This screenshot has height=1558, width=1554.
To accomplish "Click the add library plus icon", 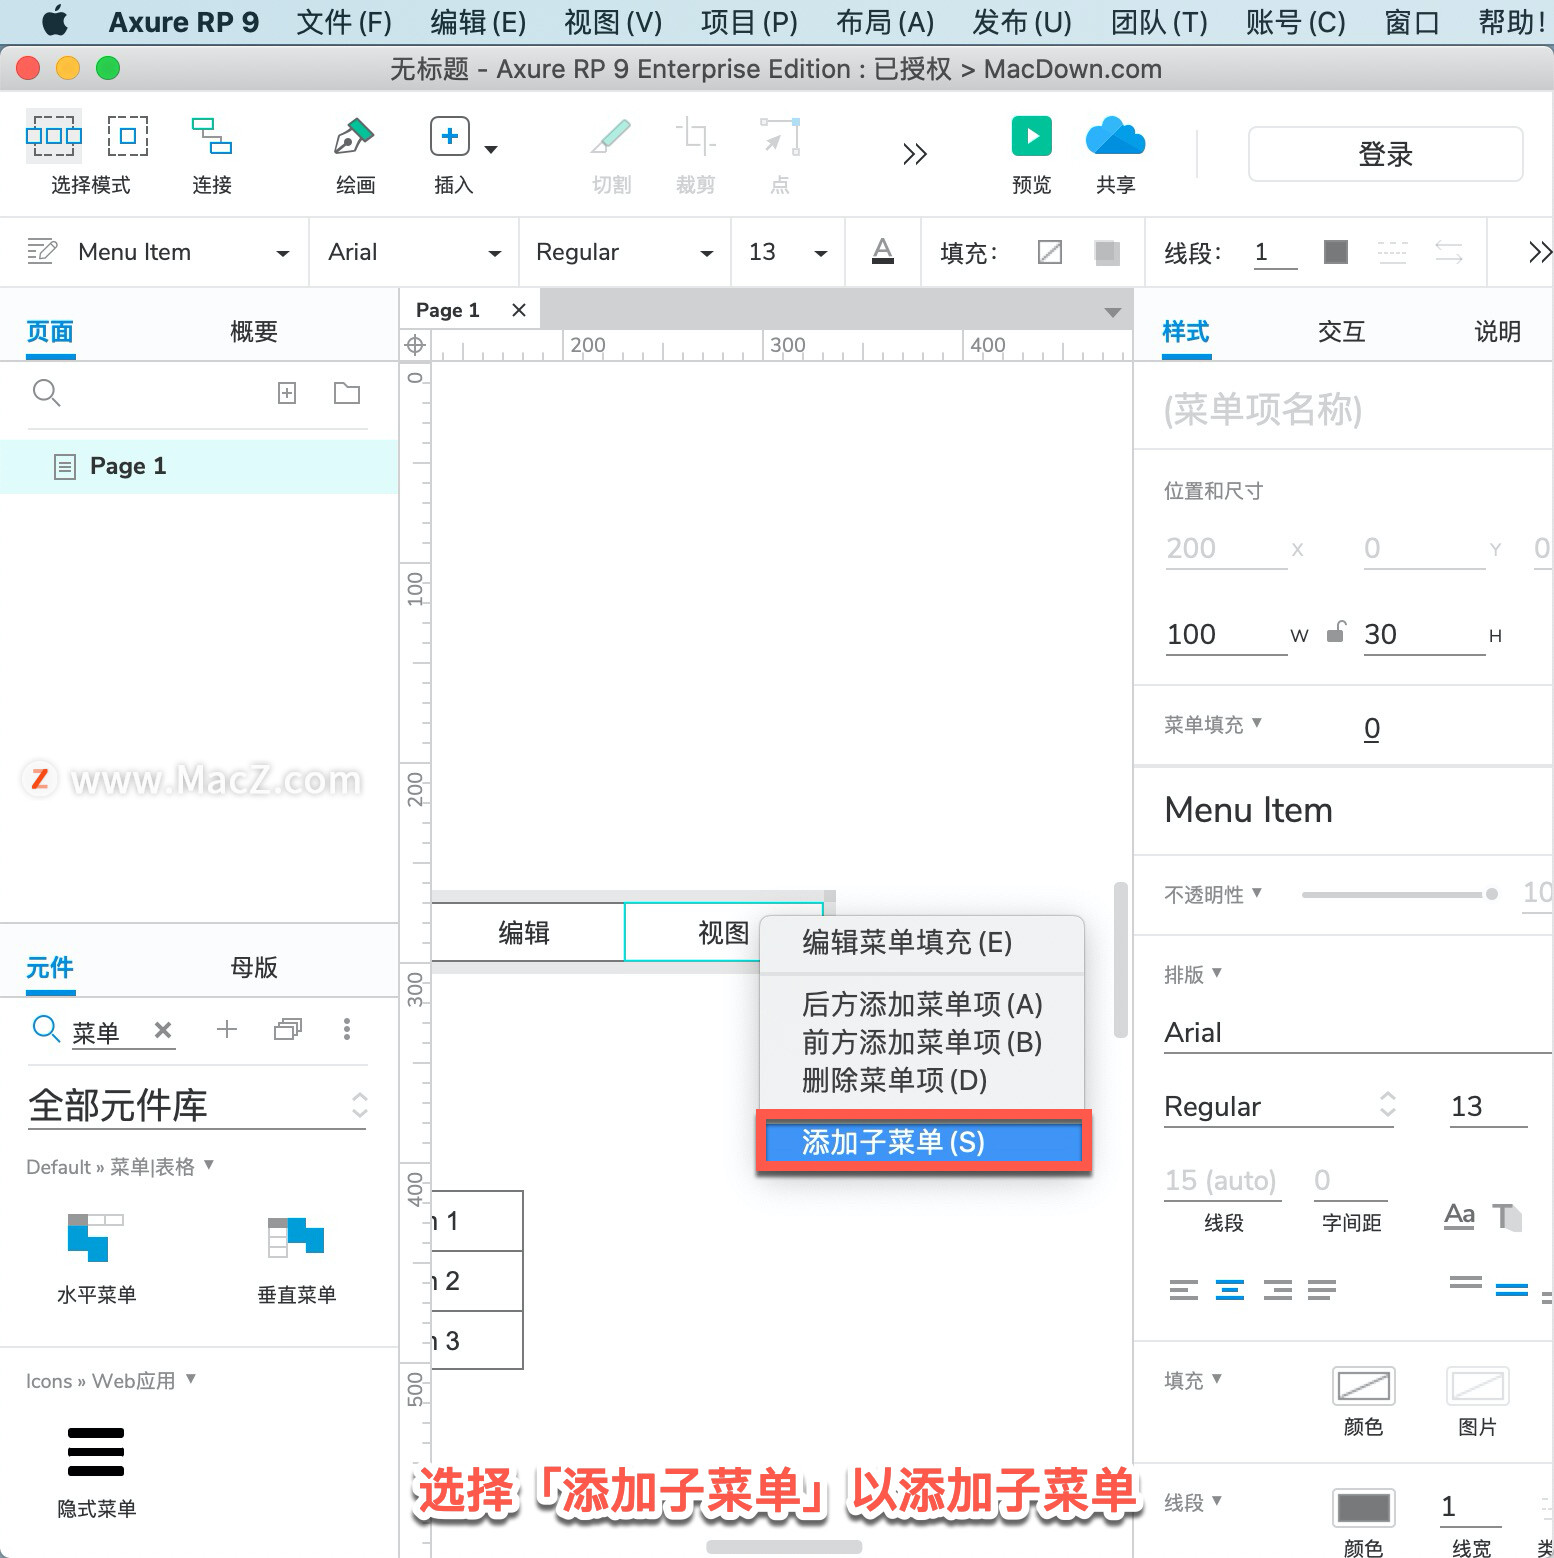I will tap(227, 1029).
